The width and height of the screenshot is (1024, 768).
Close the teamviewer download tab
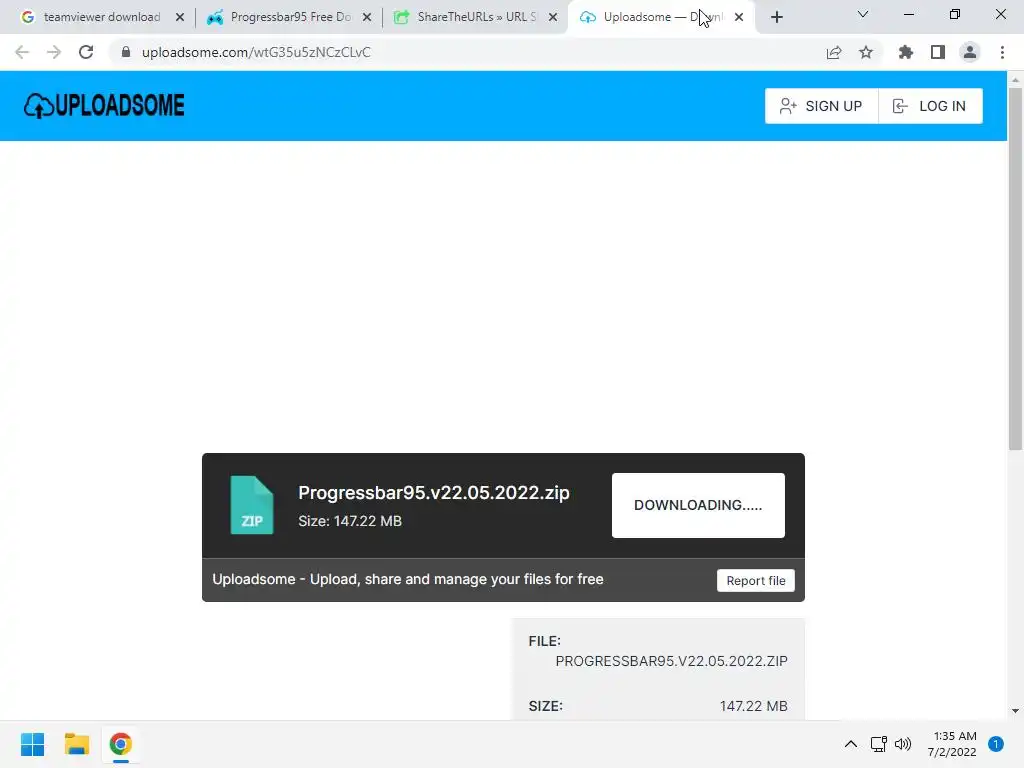(x=180, y=17)
